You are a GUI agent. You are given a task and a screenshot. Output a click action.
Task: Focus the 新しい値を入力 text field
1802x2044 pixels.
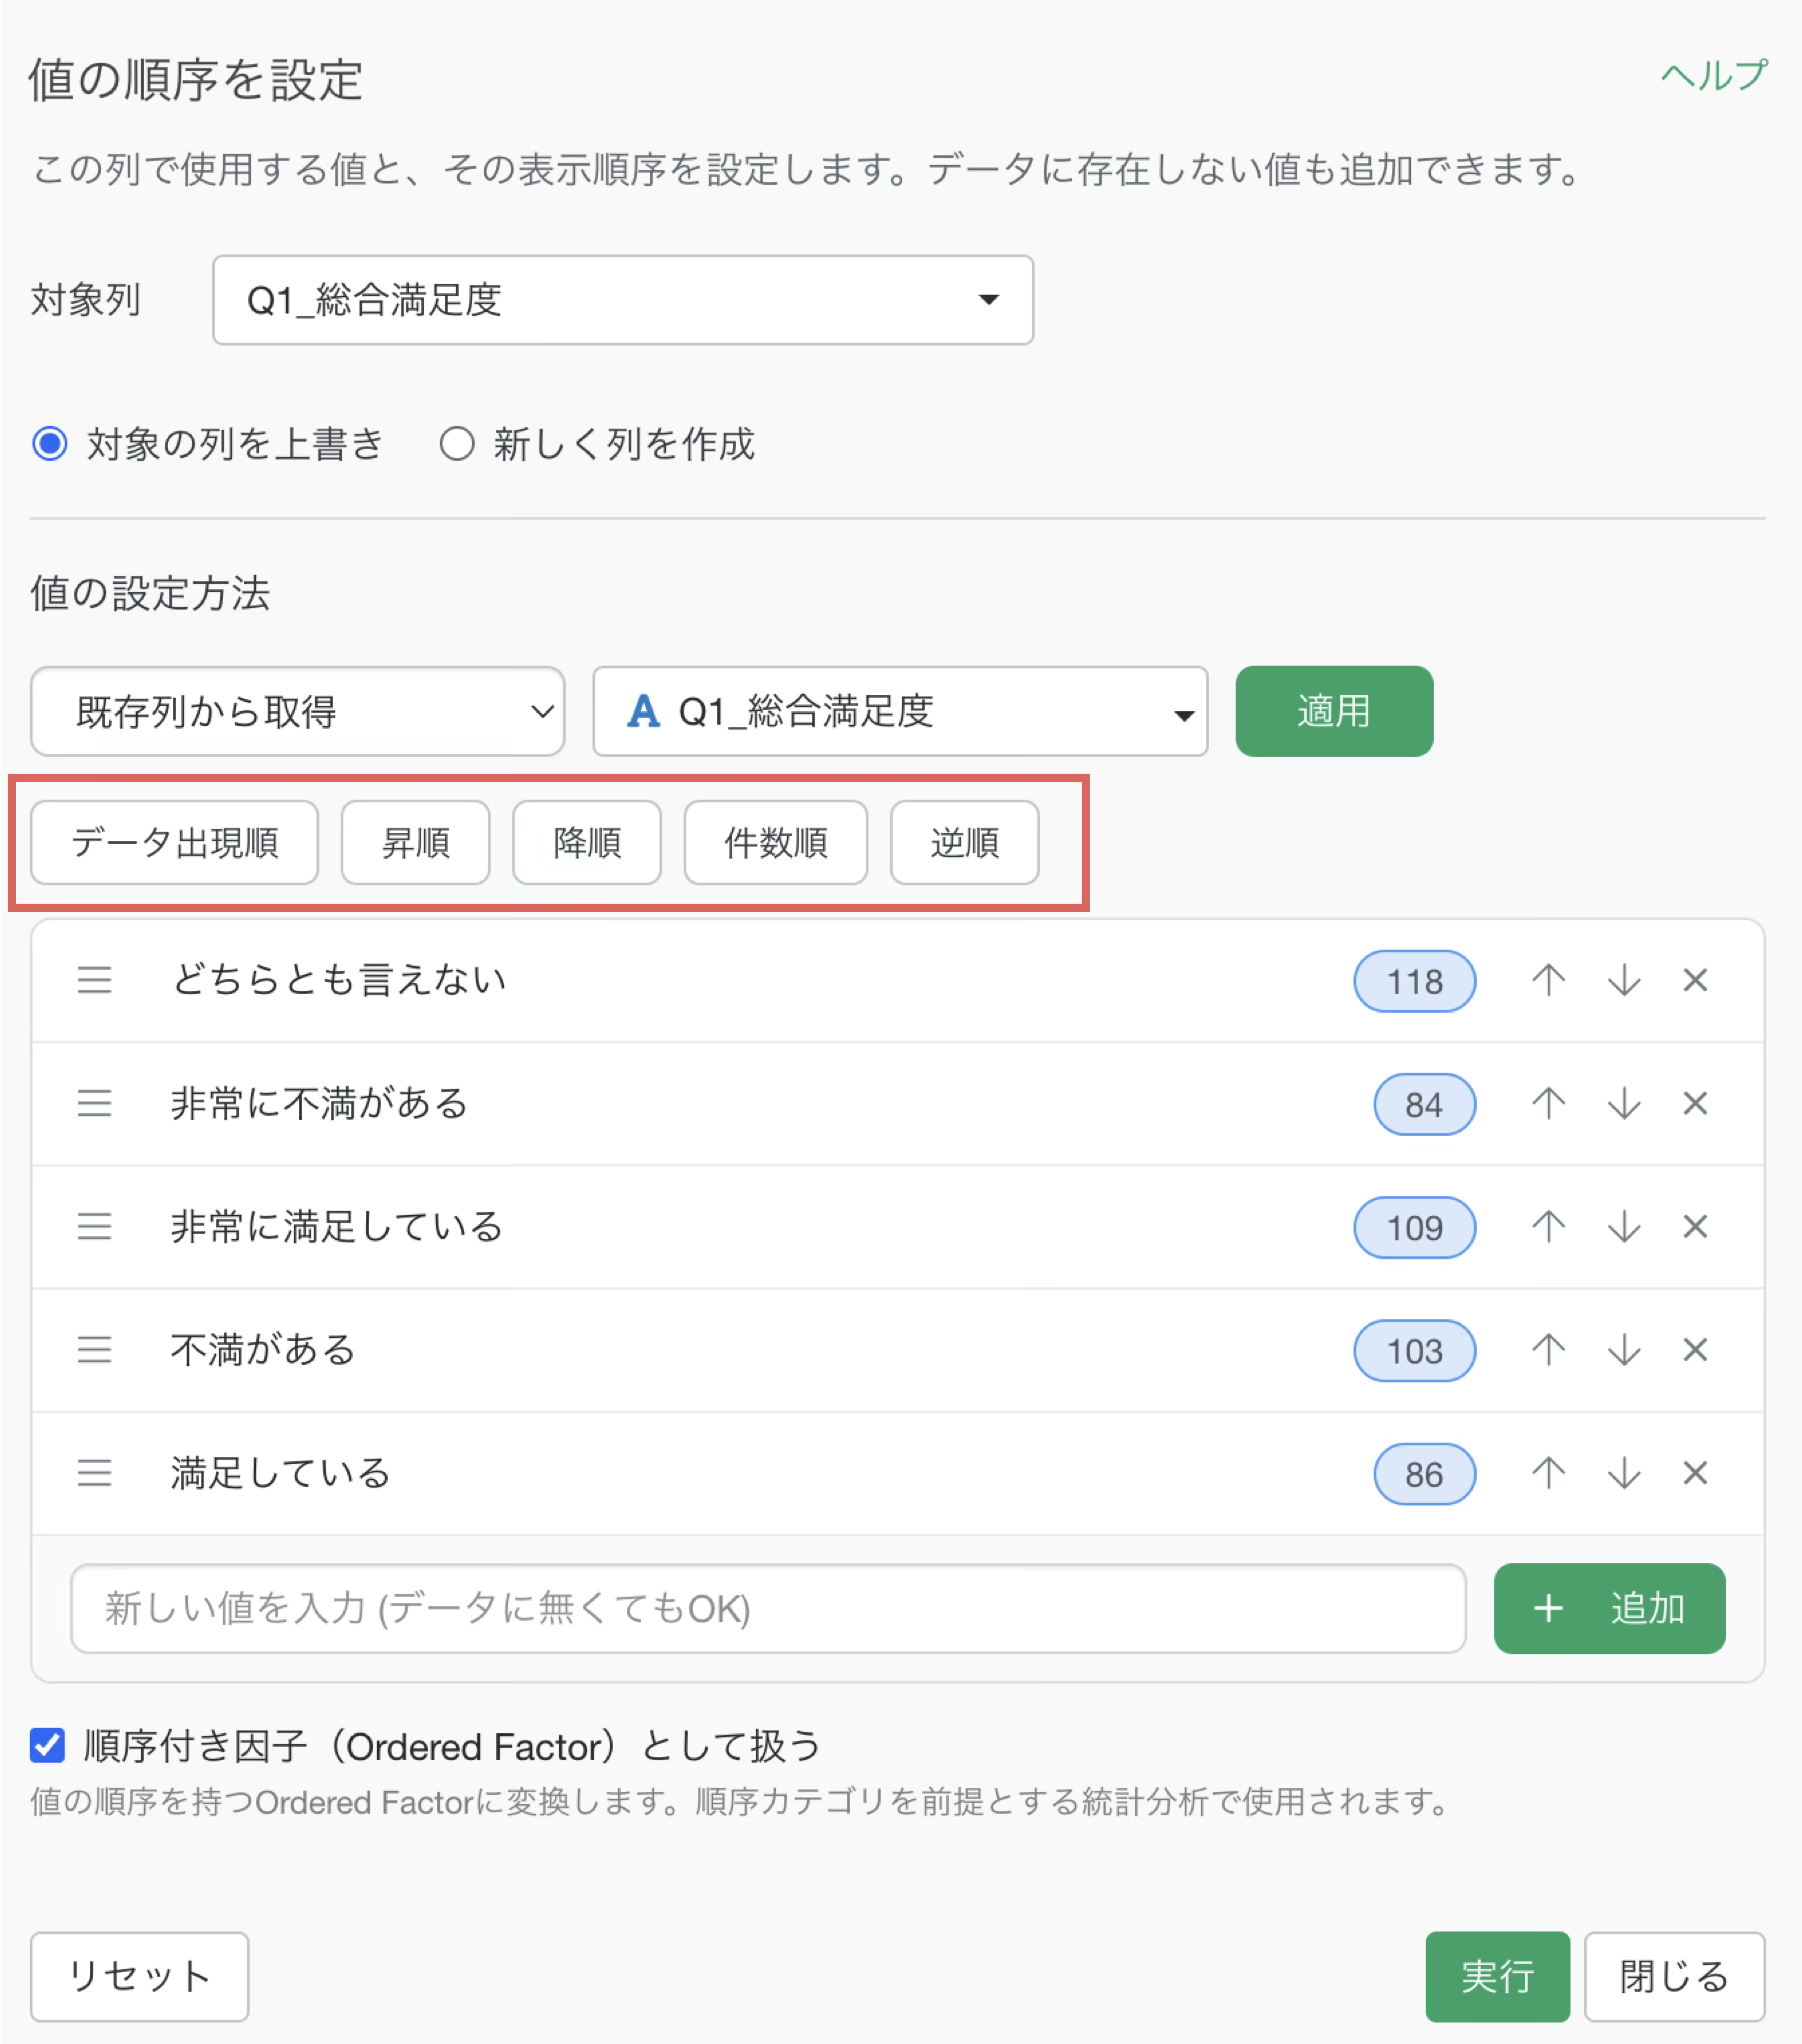tap(768, 1609)
